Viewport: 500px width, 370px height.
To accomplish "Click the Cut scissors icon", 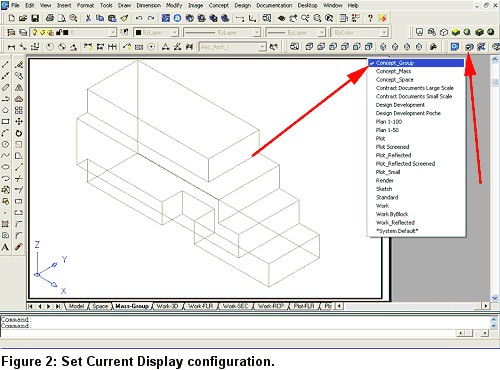I will [88, 18].
